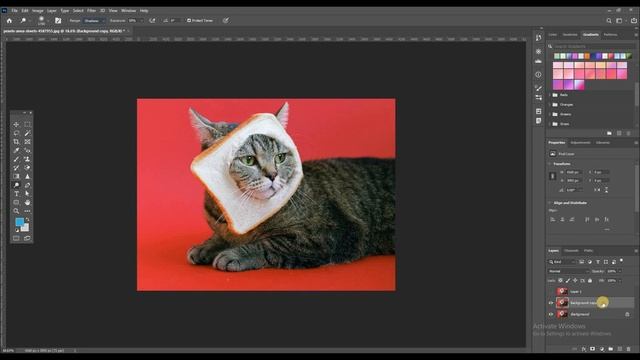Select the Zoom tool

click(16, 211)
